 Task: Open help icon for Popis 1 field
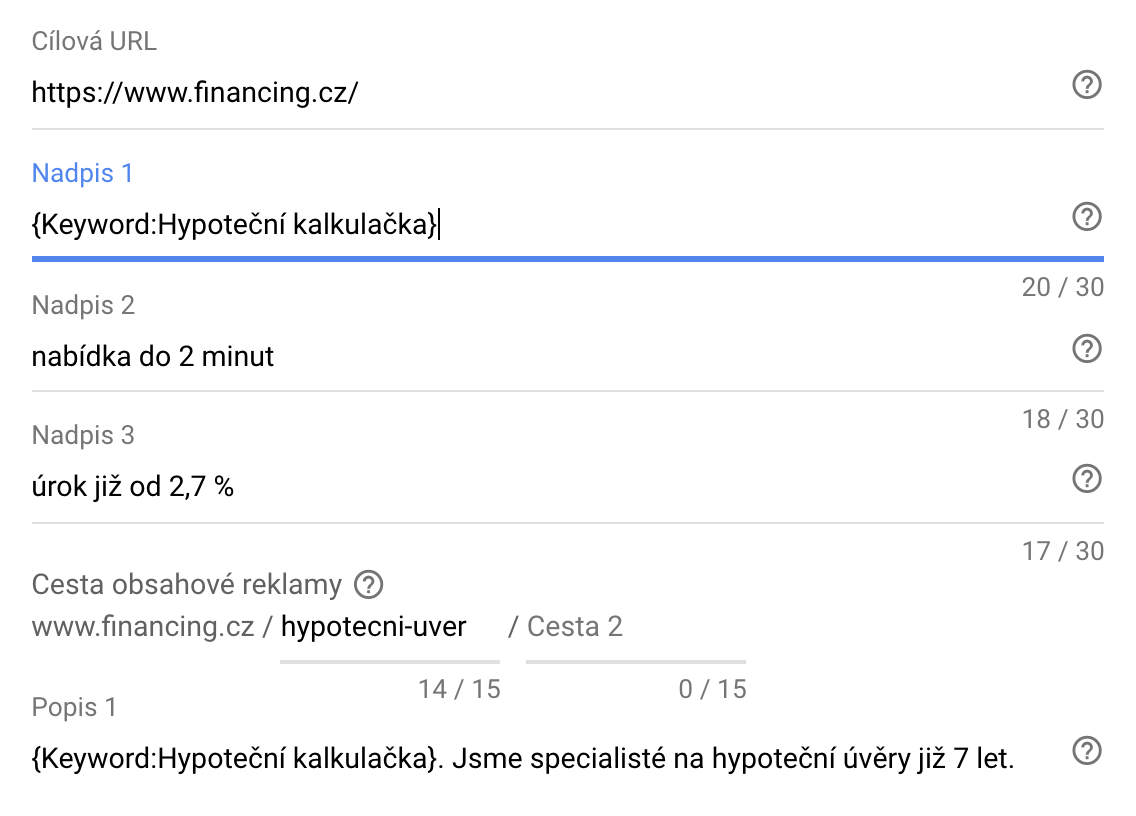click(x=1087, y=751)
